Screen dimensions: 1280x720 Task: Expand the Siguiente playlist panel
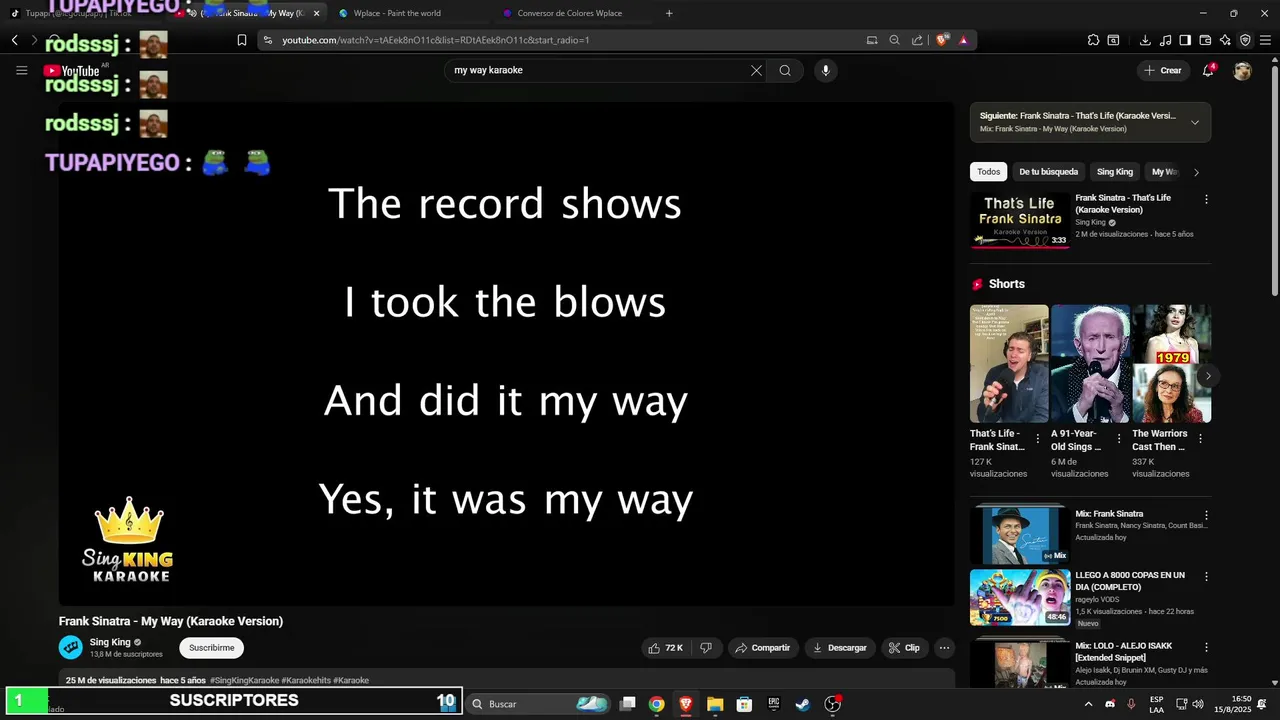pos(1194,123)
